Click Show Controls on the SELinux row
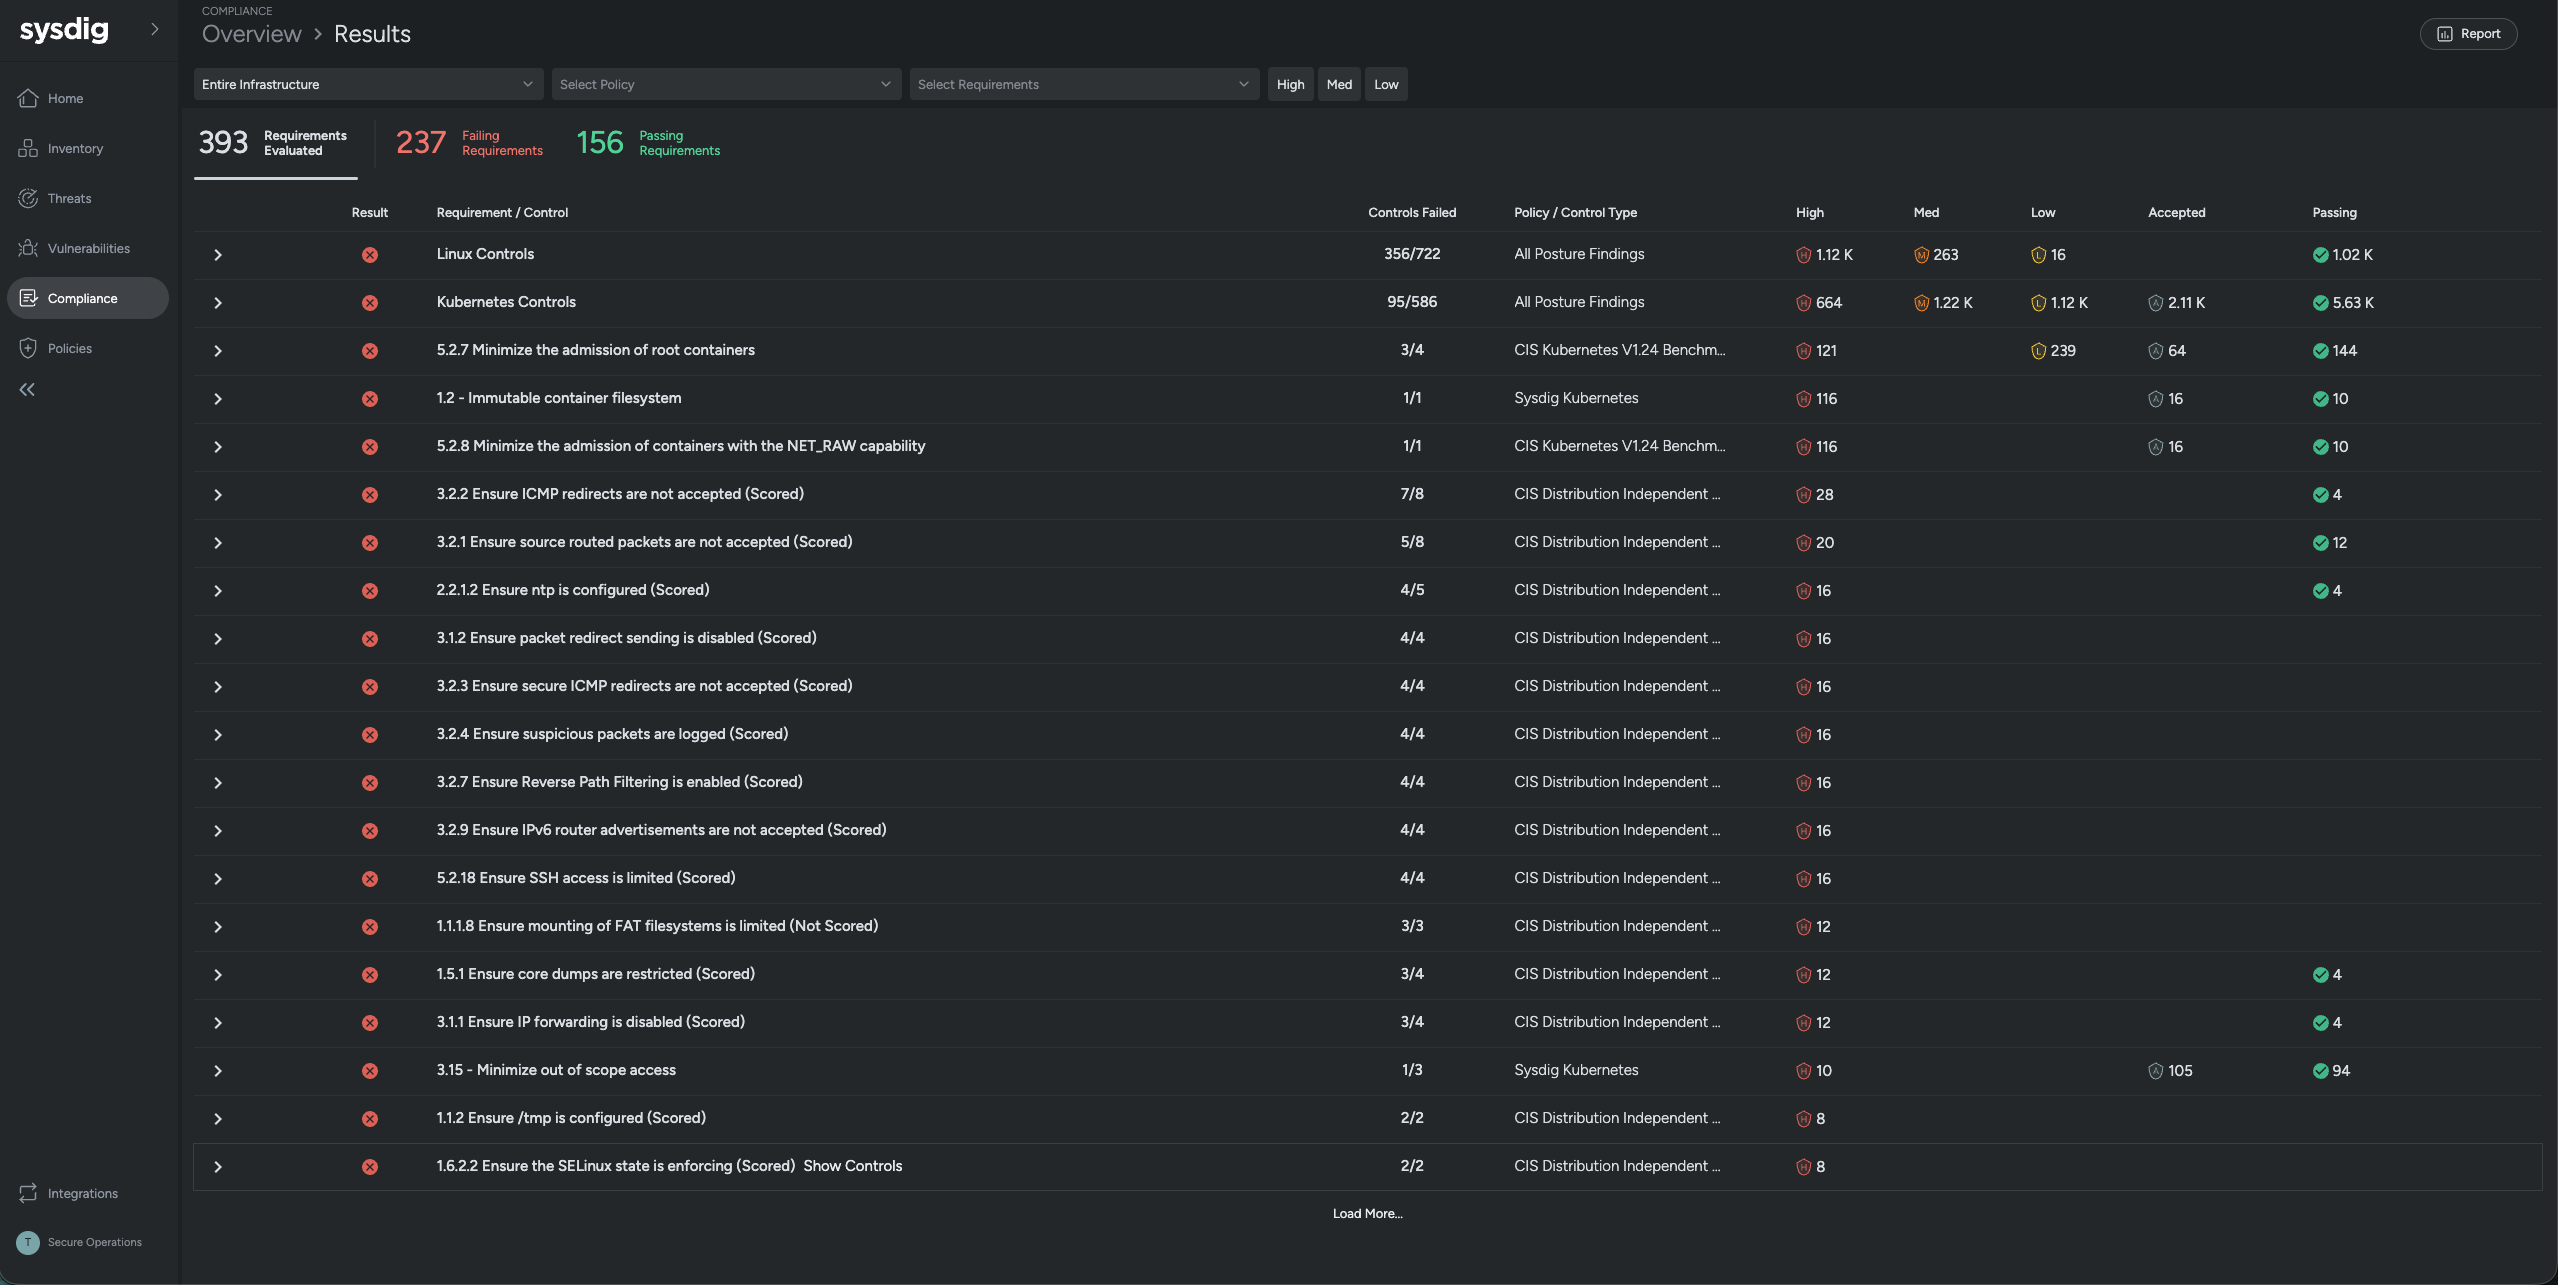The height and width of the screenshot is (1285, 2558). pyautogui.click(x=852, y=1166)
